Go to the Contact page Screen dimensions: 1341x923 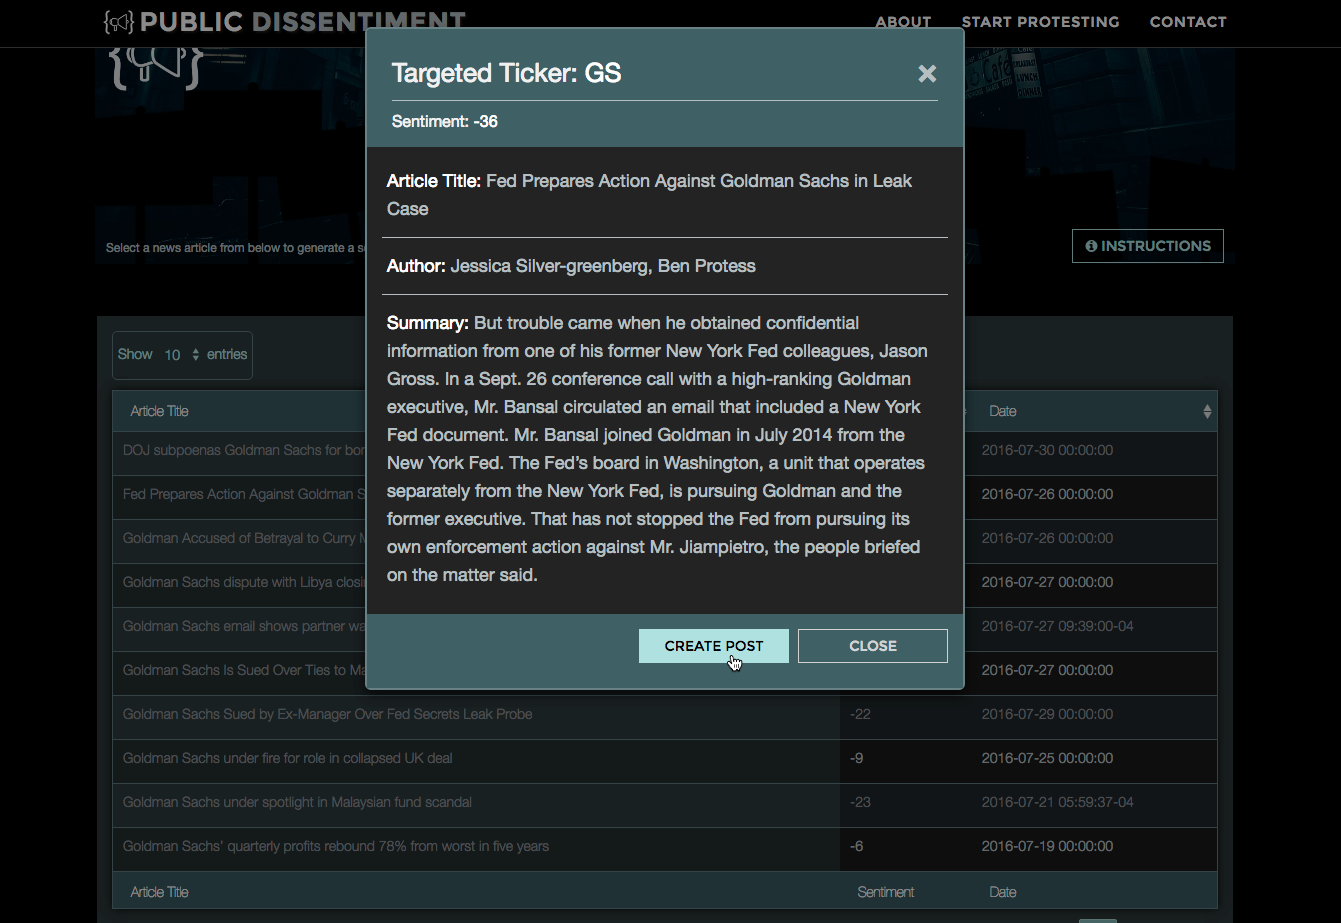pos(1188,22)
